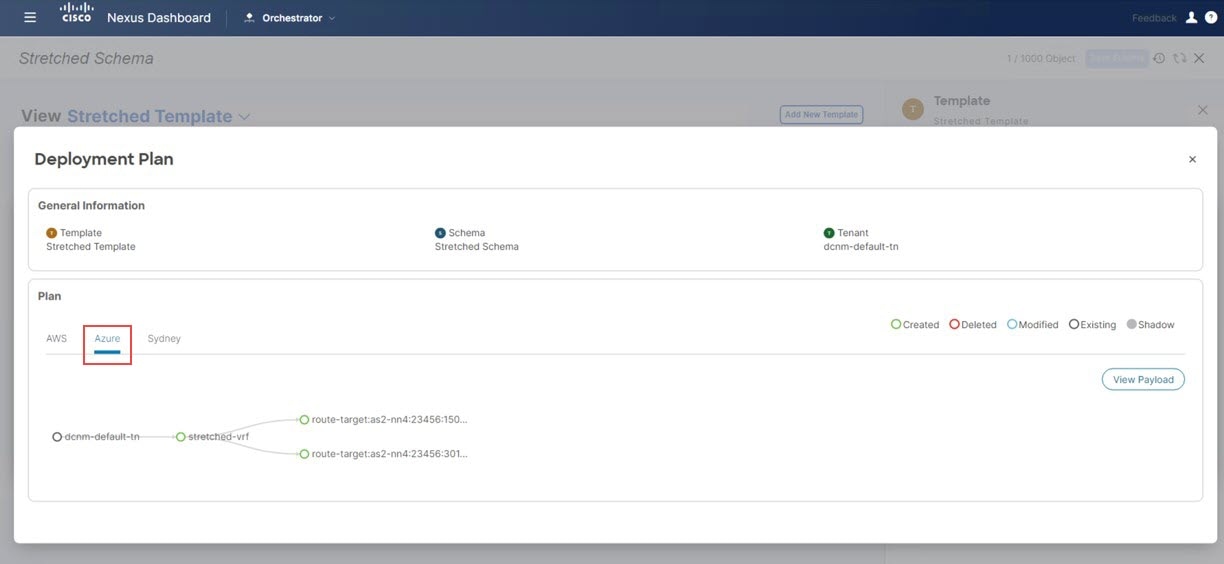This screenshot has height=564, width=1224.
Task: Close the Template side panel
Action: 1203,109
